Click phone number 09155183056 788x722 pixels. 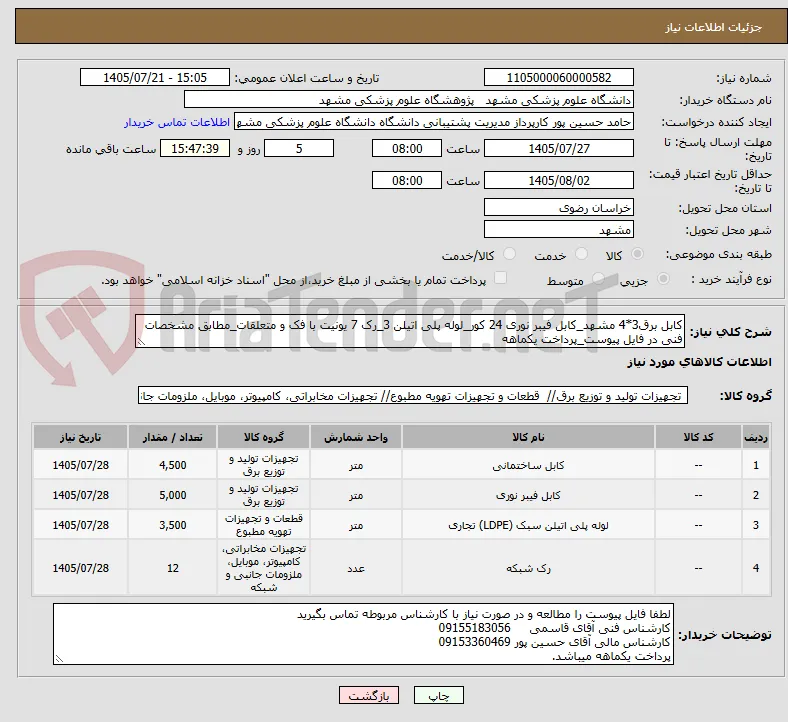point(474,628)
